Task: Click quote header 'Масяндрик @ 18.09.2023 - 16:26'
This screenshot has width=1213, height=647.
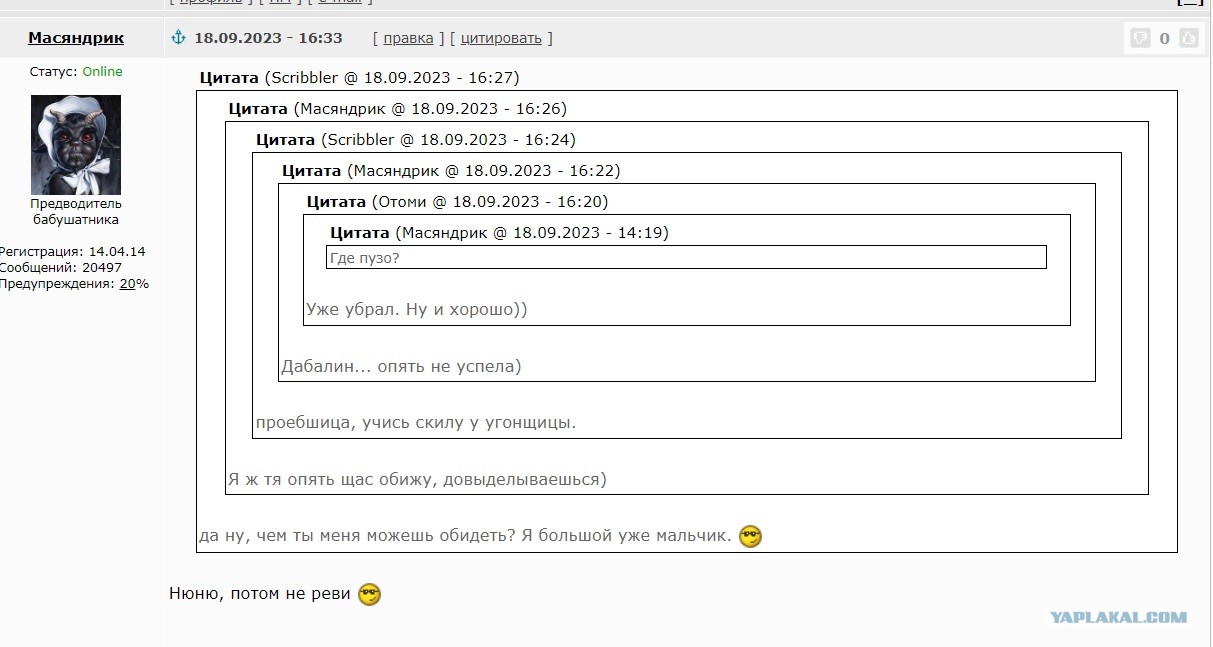Action: pyautogui.click(x=430, y=109)
